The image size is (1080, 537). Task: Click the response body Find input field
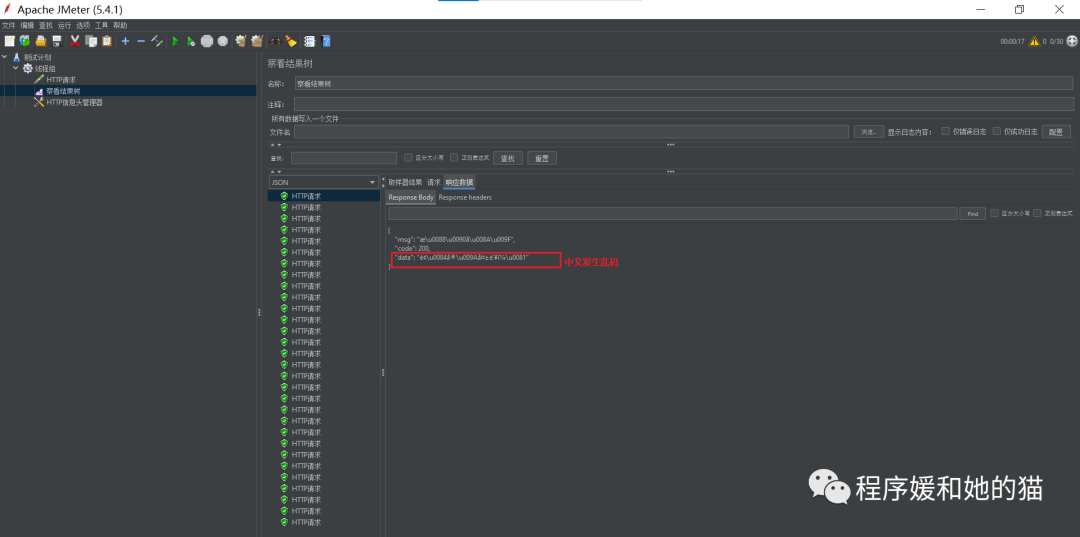click(x=672, y=213)
